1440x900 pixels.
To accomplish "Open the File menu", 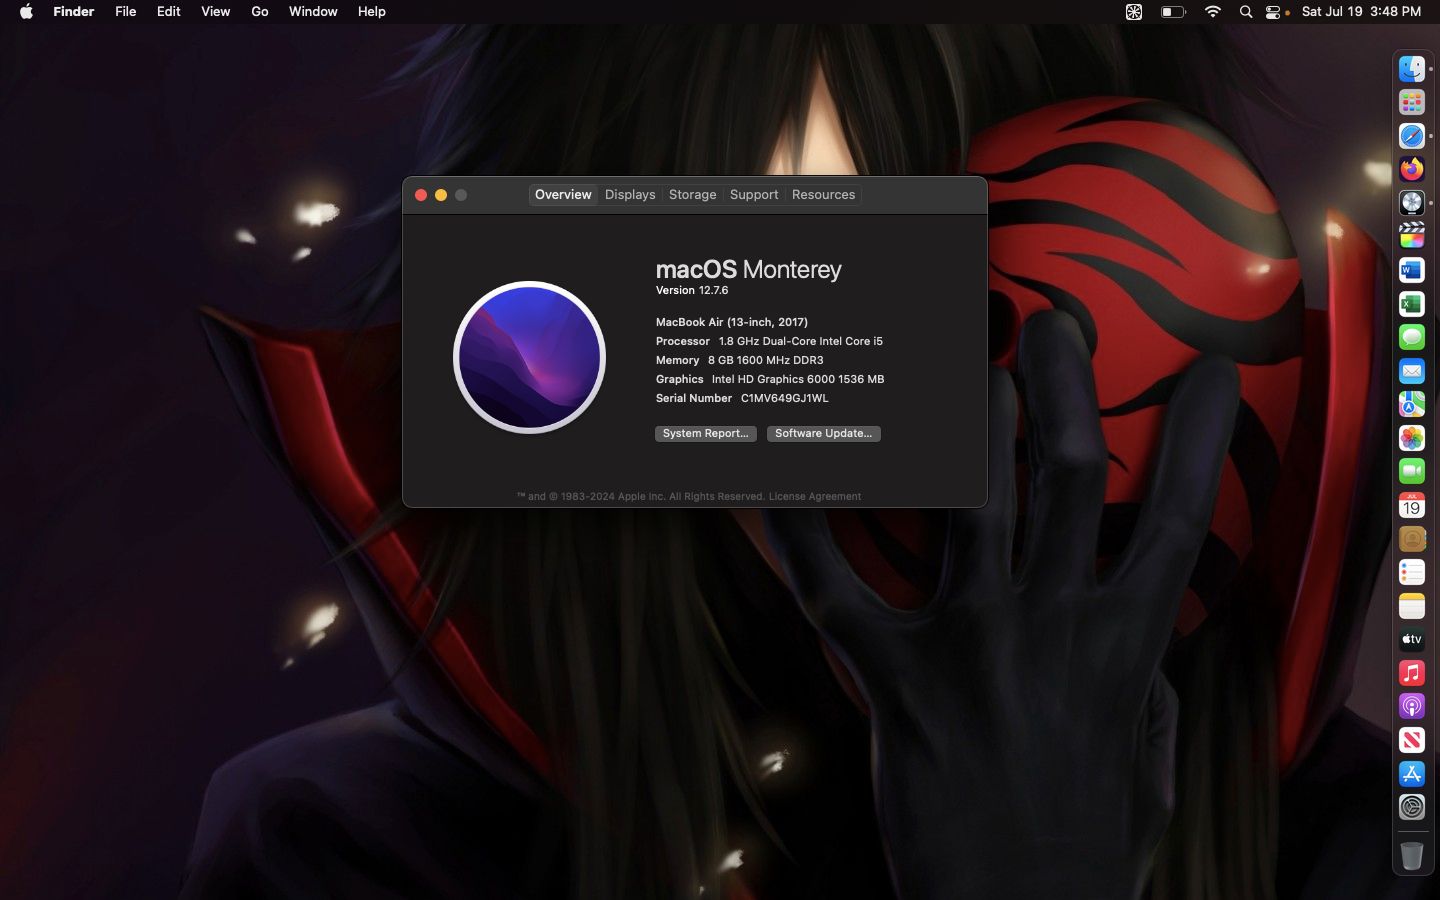I will pyautogui.click(x=125, y=12).
